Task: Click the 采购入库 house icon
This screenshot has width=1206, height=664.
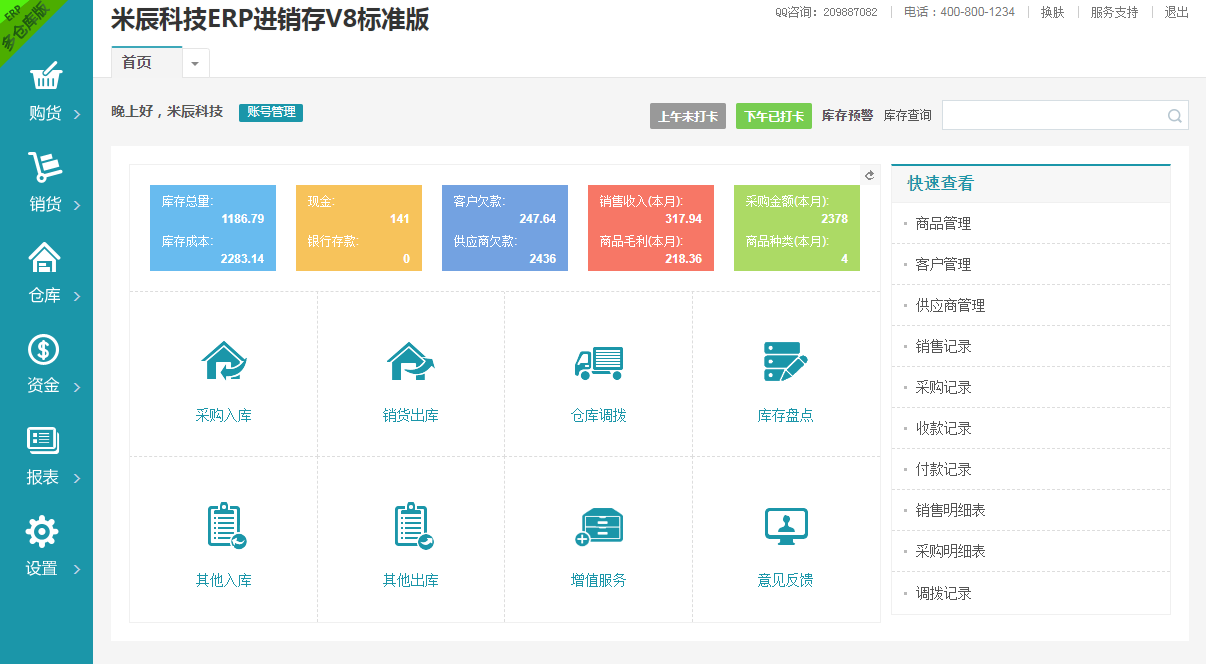Action: click(x=223, y=361)
